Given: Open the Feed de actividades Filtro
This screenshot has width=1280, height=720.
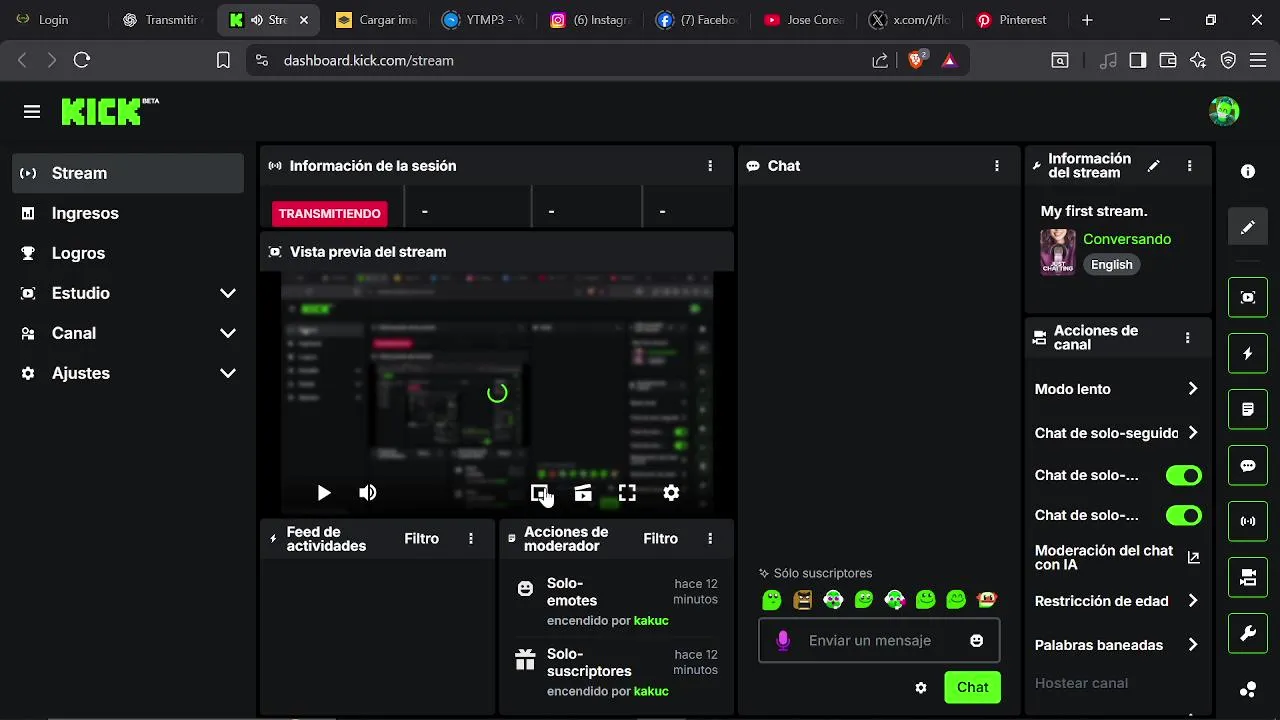Looking at the screenshot, I should point(421,539).
